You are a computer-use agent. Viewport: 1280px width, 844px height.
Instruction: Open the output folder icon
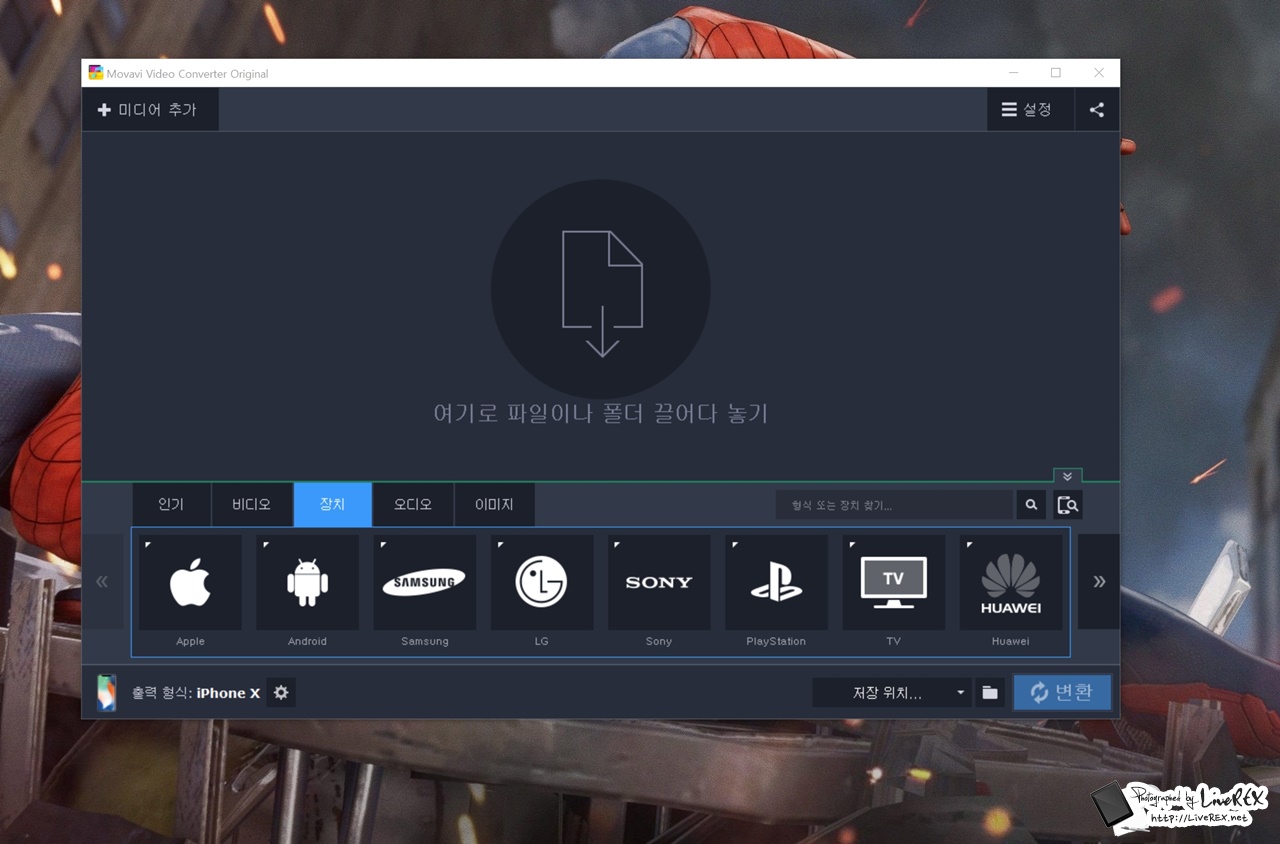(990, 693)
